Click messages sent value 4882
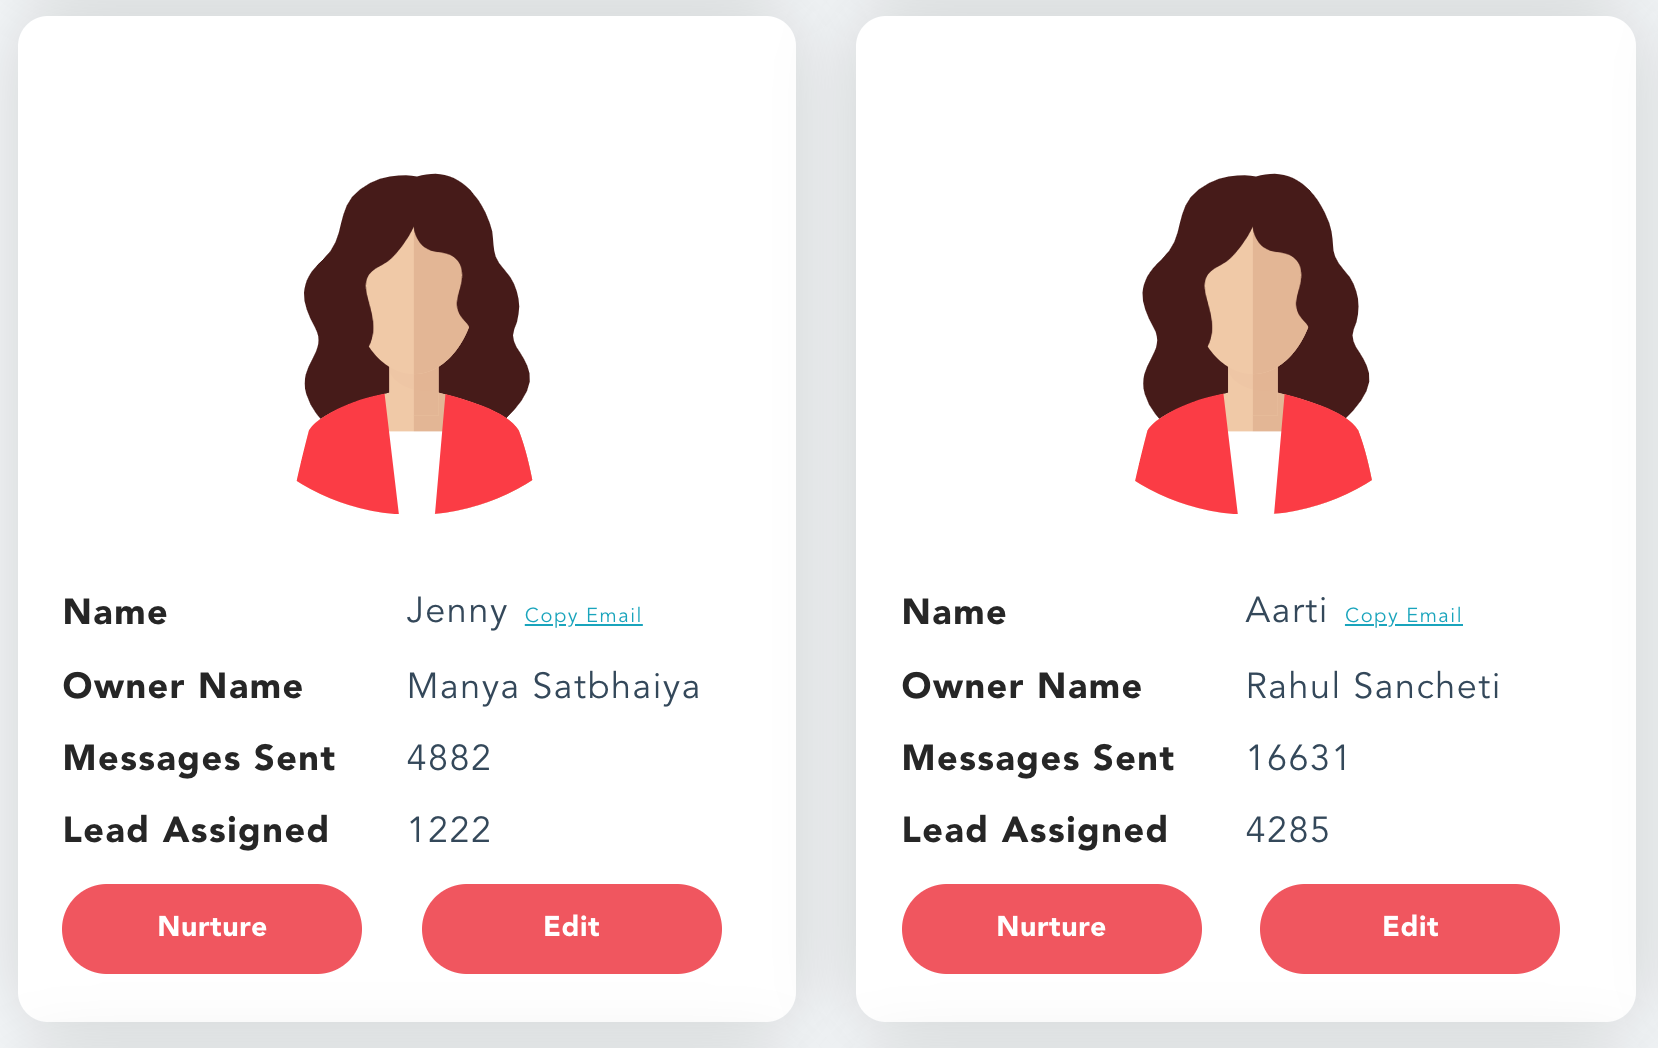Viewport: 1658px width, 1048px height. tap(449, 758)
